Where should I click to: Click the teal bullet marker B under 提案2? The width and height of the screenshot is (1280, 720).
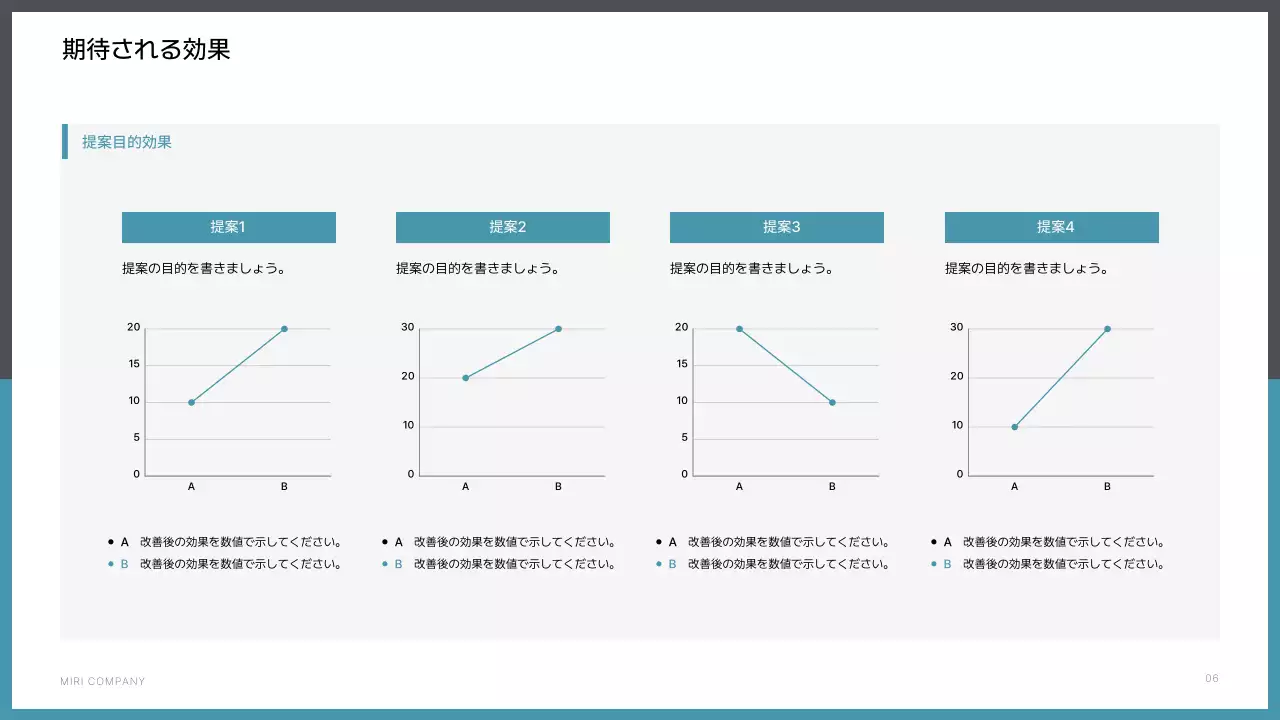coord(384,563)
